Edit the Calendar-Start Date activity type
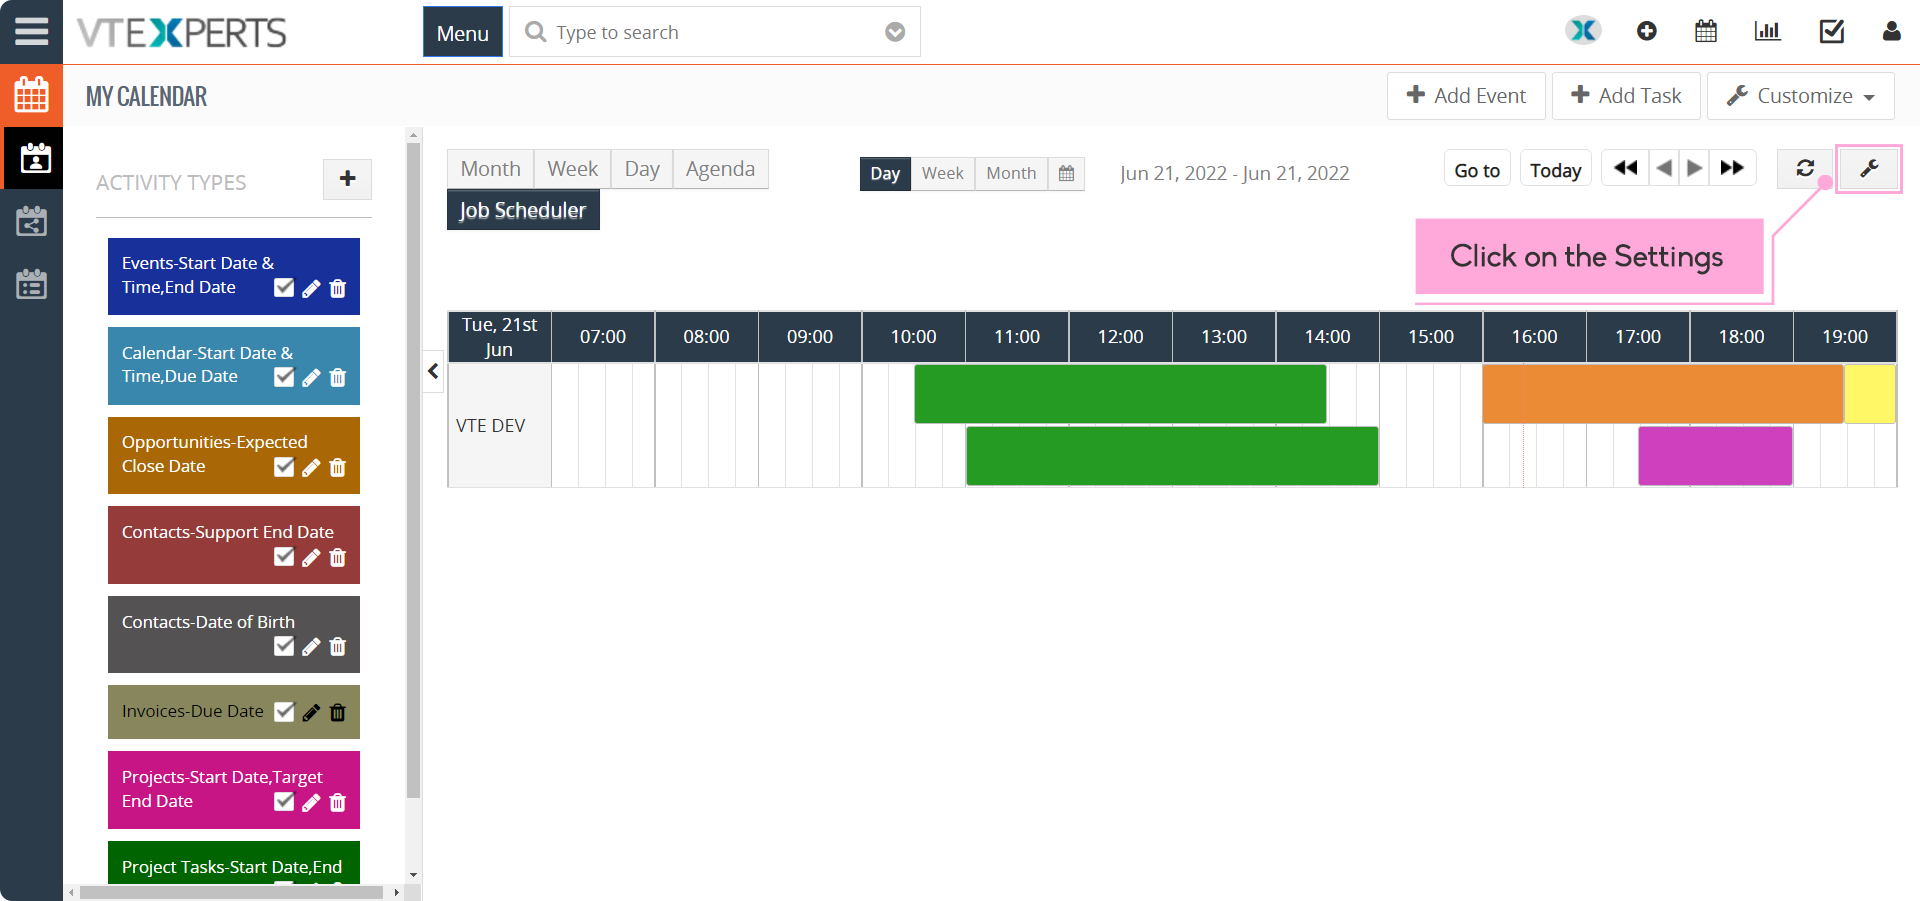 point(311,377)
